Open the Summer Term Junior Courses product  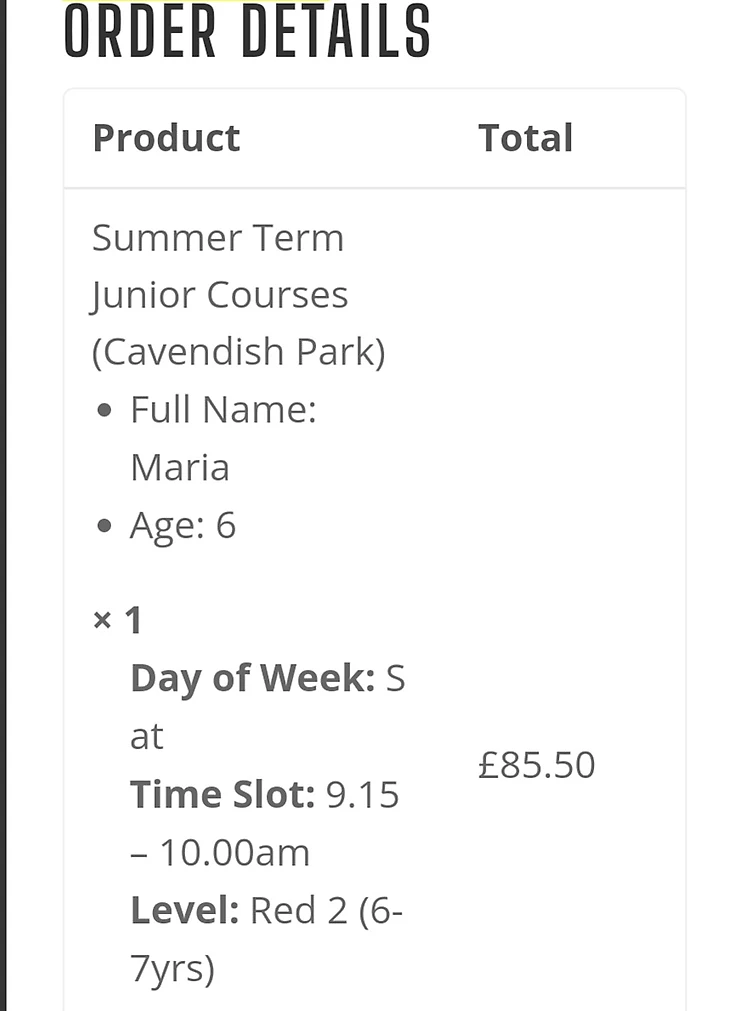coord(218,266)
